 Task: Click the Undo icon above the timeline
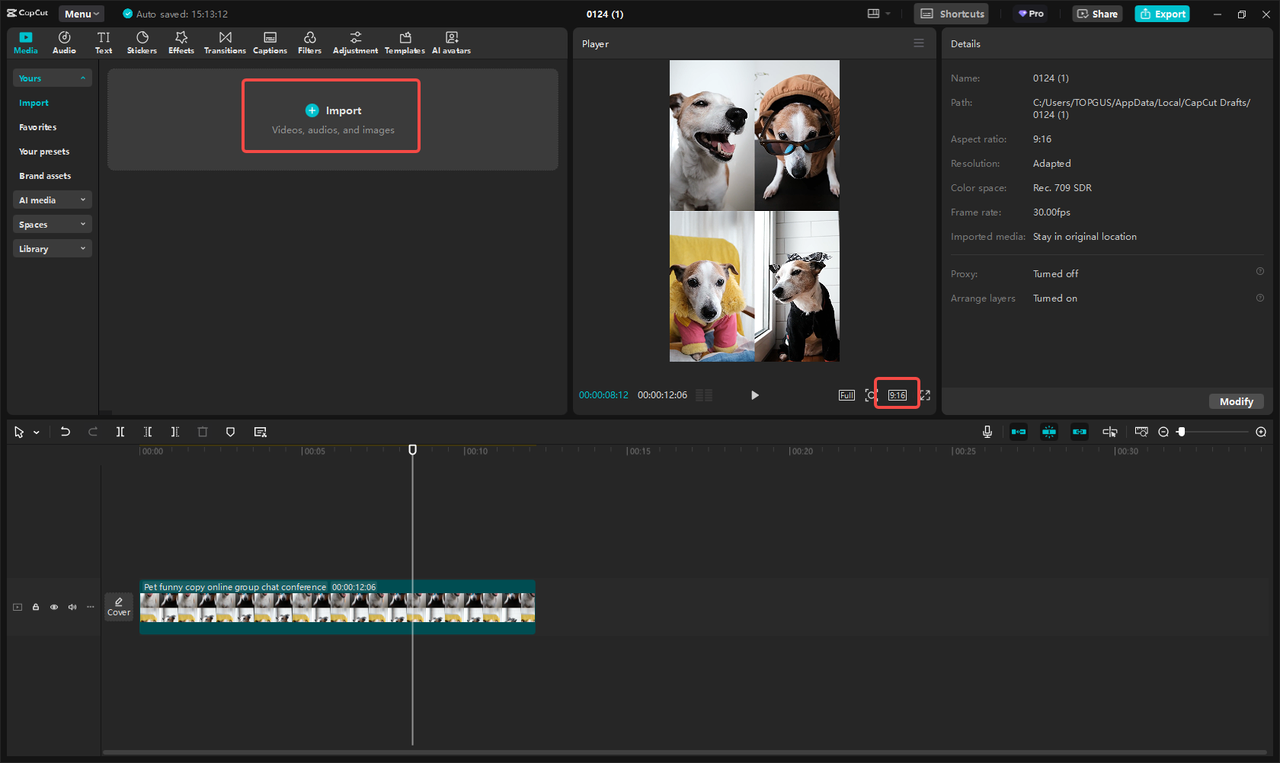pos(65,431)
